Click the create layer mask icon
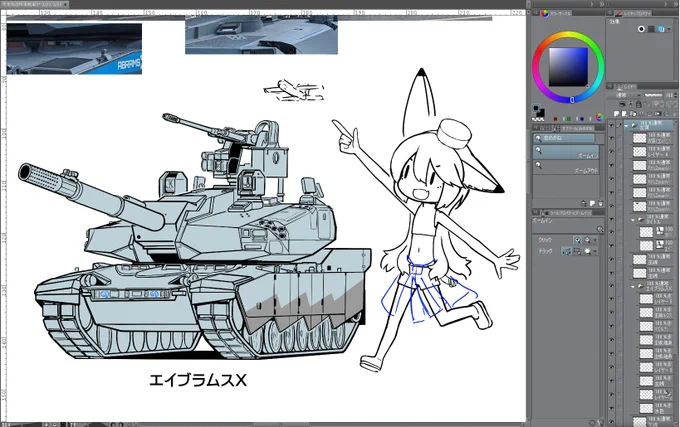The image size is (680, 427). coord(658,114)
